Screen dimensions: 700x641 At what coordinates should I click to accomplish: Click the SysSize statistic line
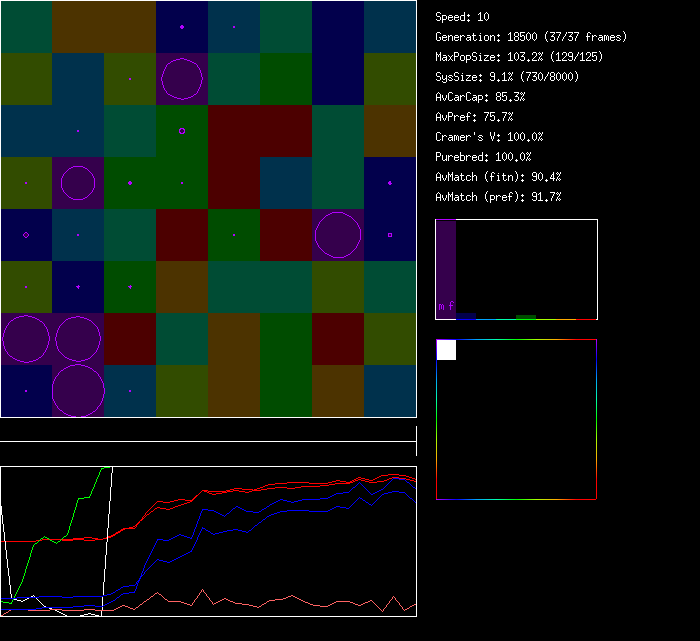(505, 77)
